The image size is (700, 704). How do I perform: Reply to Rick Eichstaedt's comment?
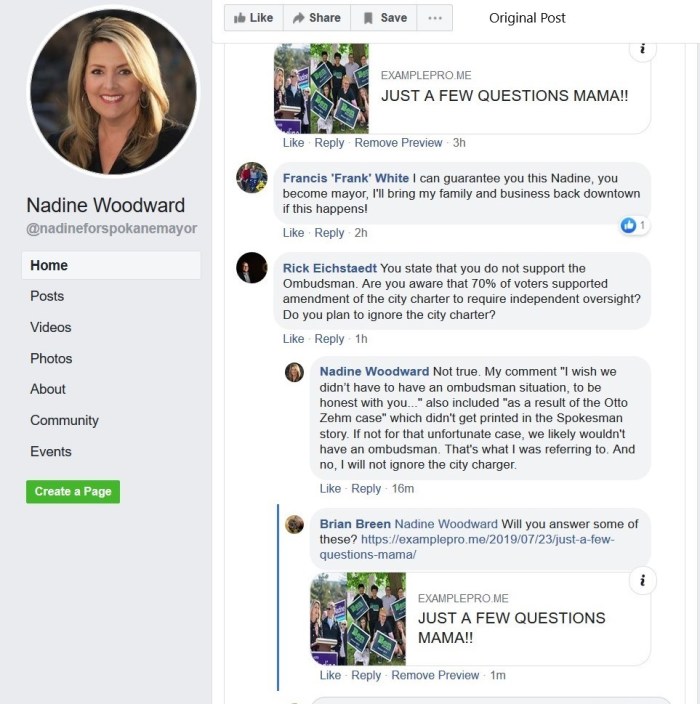[x=329, y=339]
